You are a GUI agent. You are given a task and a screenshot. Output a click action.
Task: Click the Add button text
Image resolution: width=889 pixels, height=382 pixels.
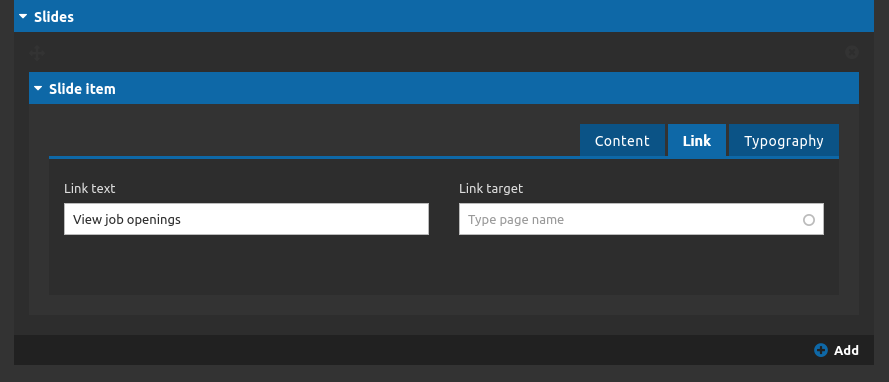(846, 350)
